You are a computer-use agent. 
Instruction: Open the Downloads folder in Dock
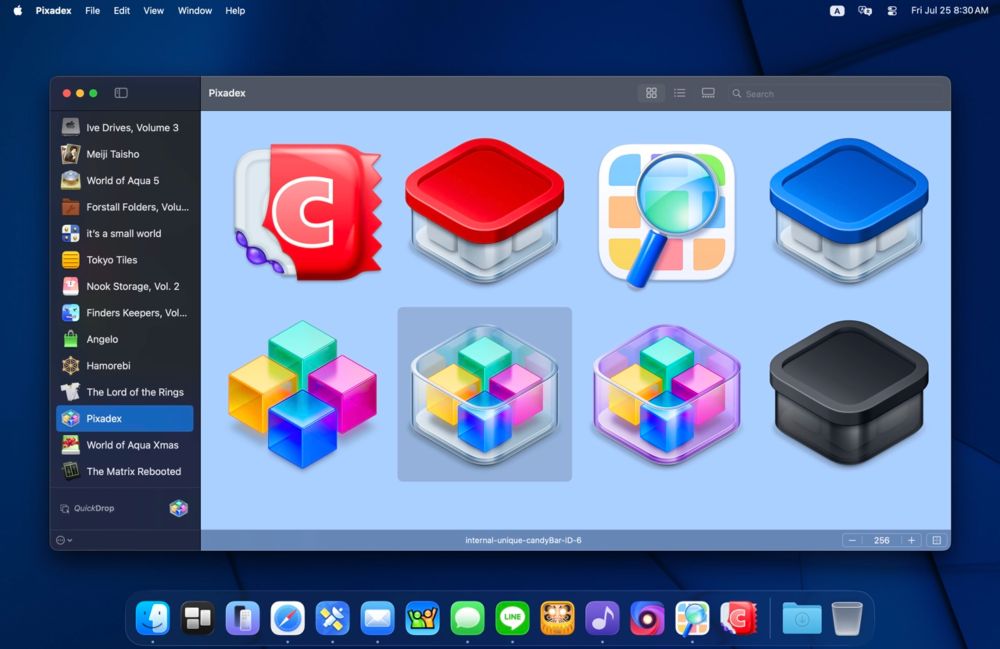click(x=802, y=618)
